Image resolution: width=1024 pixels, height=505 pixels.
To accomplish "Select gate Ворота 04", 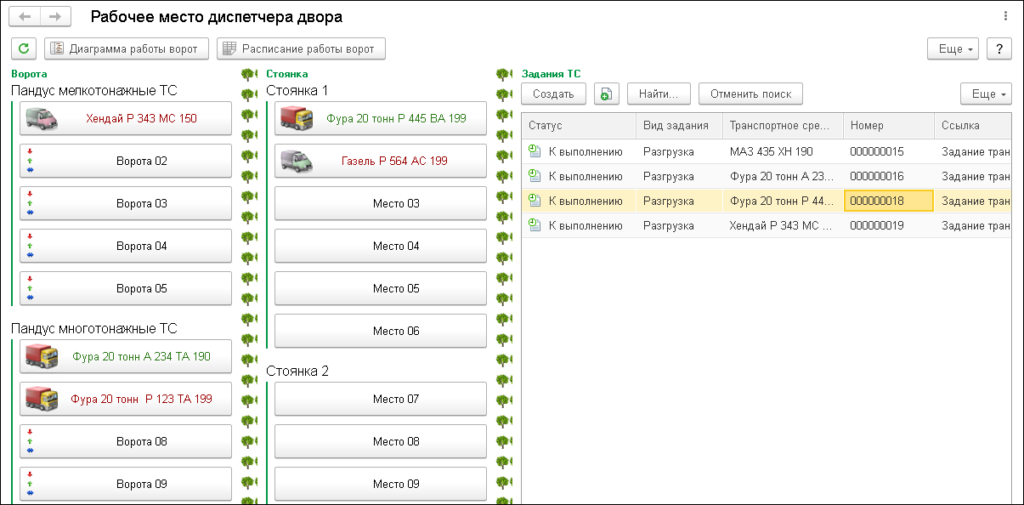I will 126,246.
